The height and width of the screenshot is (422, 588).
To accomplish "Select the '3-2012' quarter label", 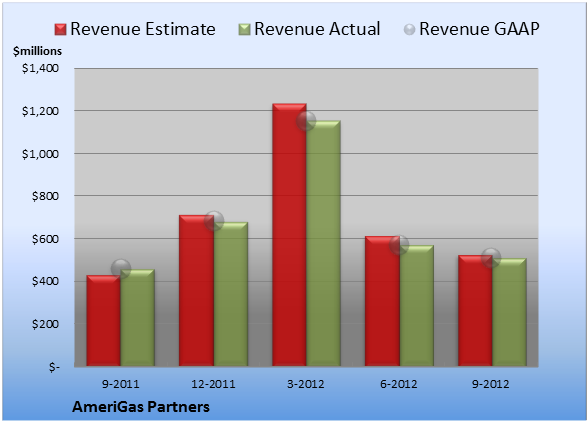I will tap(306, 384).
